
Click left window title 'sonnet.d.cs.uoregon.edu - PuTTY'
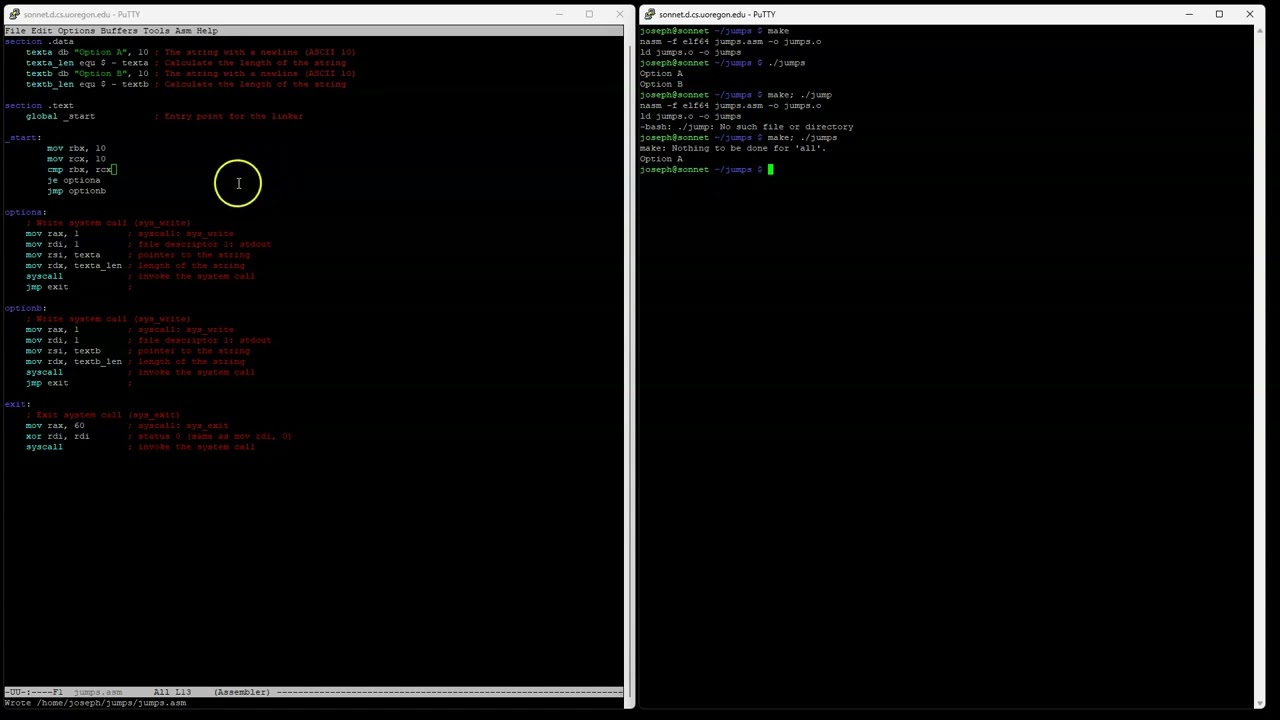[82, 14]
